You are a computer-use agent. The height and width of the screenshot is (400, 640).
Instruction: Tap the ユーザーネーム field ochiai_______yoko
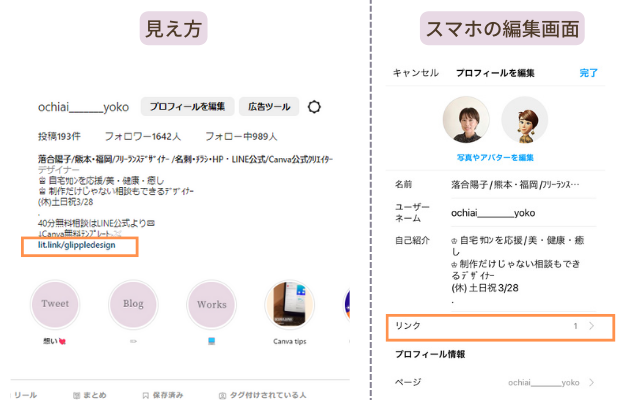tap(493, 213)
